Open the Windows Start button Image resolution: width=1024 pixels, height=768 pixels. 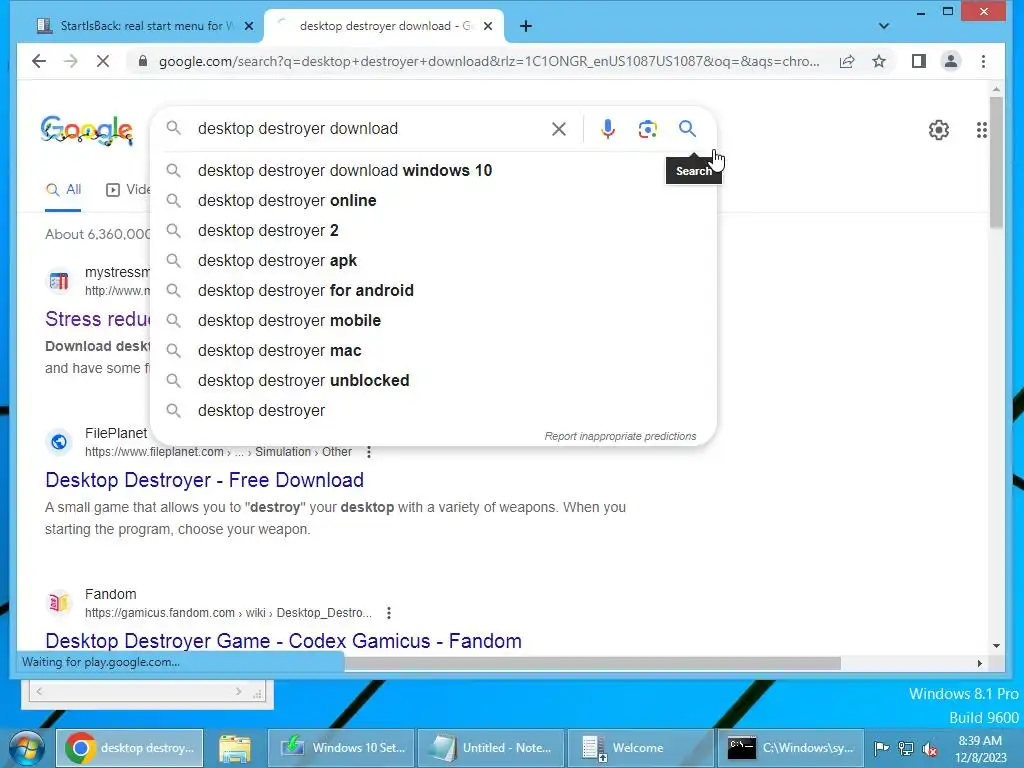tap(27, 748)
